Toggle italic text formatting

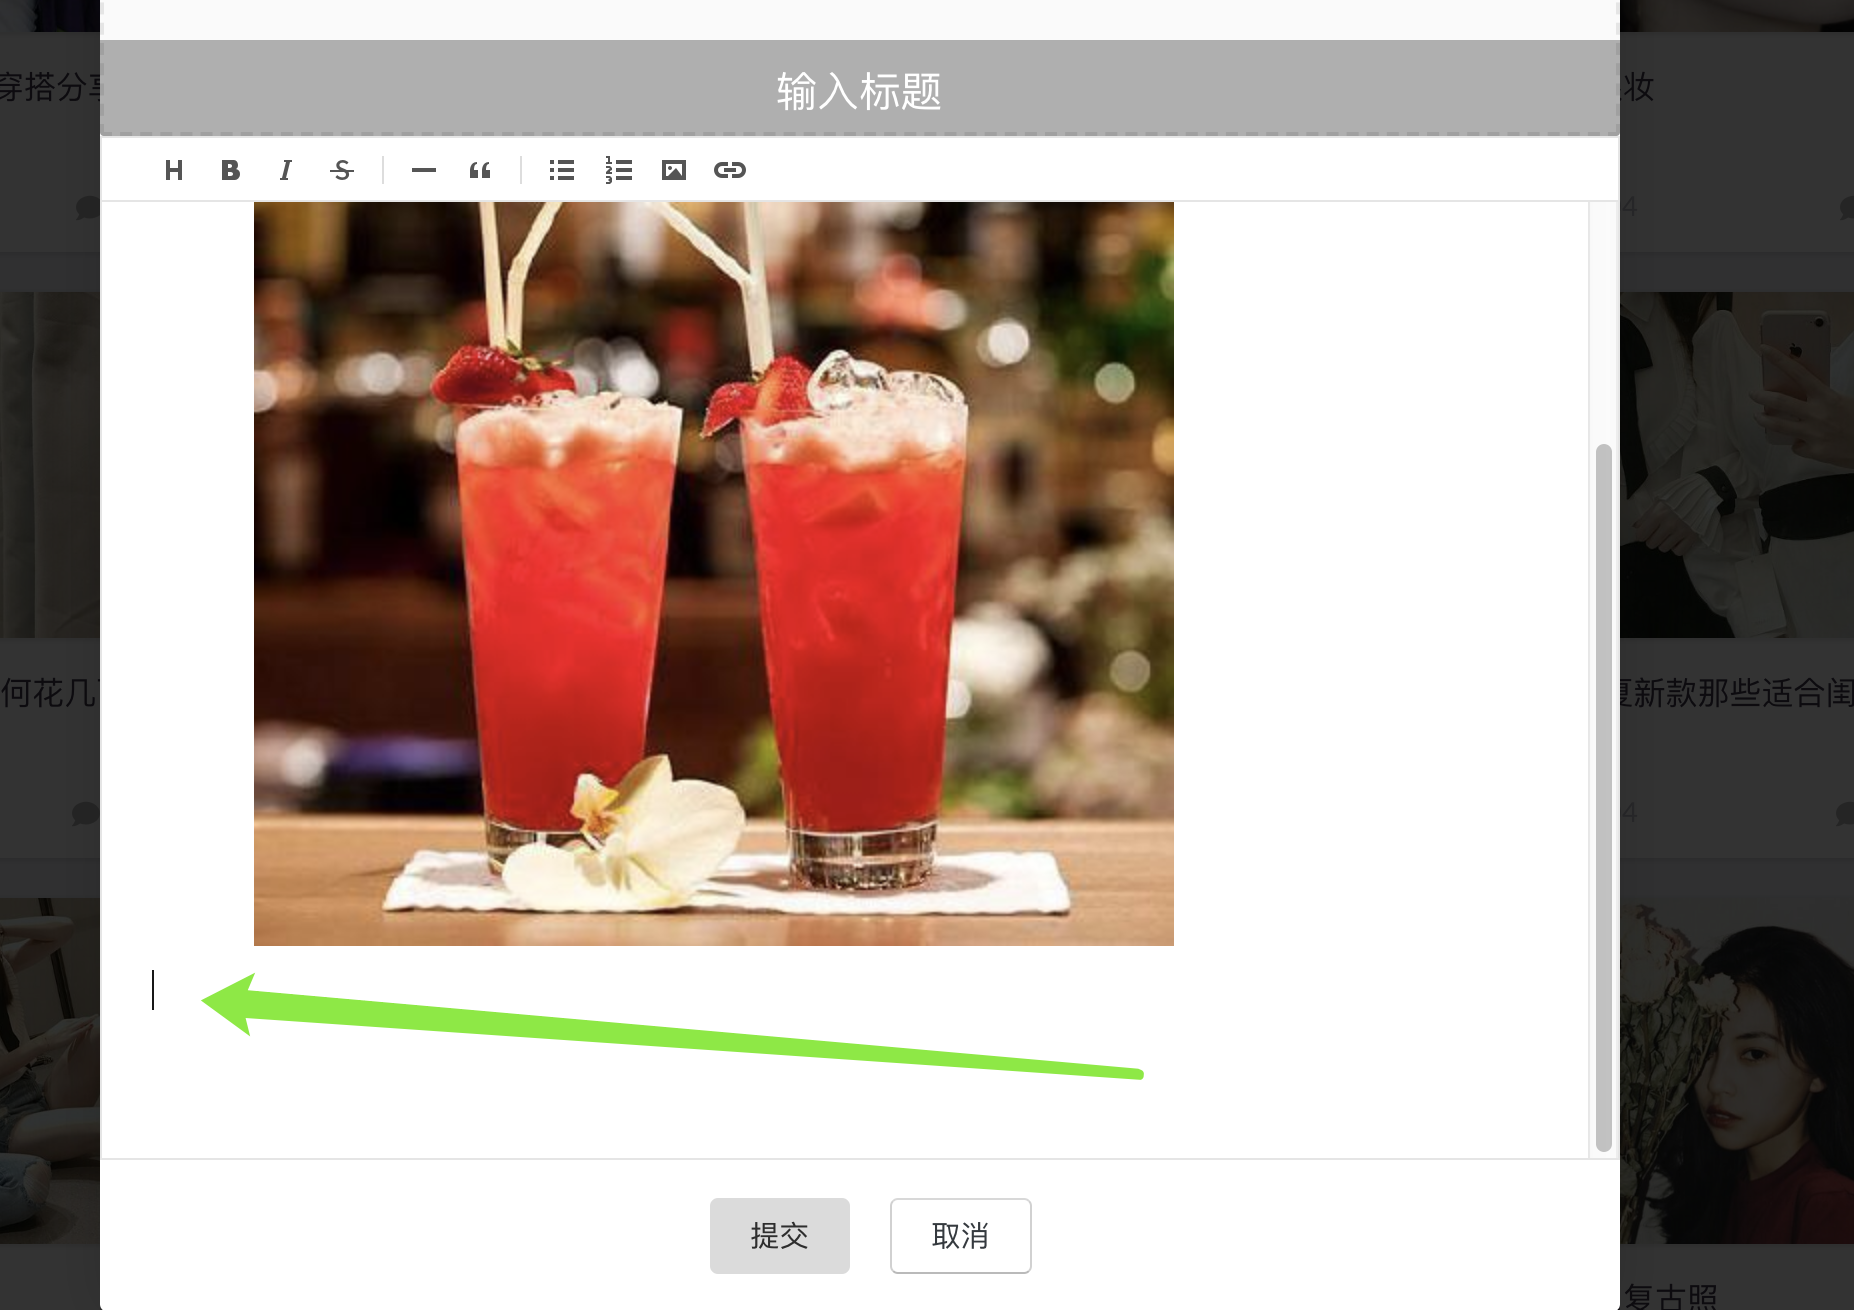point(286,170)
